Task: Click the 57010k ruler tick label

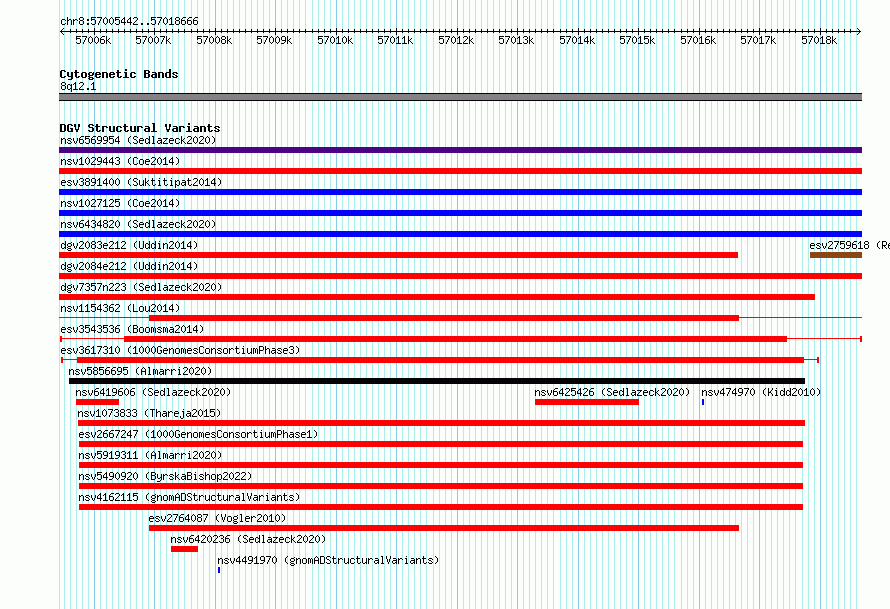Action: 335,40
